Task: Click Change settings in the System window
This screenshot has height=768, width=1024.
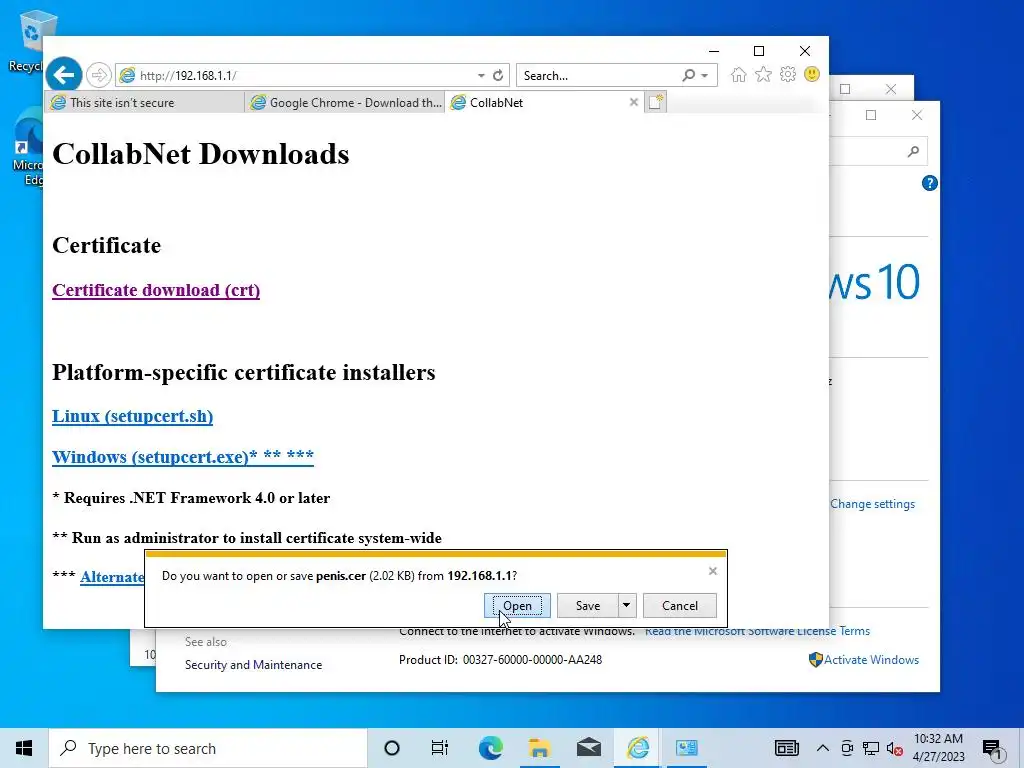Action: (x=872, y=504)
